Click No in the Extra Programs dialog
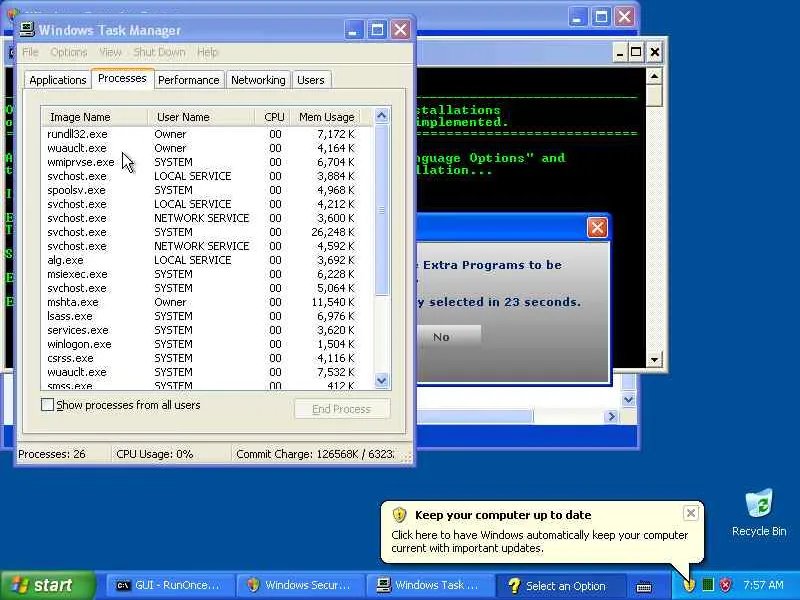The image size is (800, 600). [449, 337]
